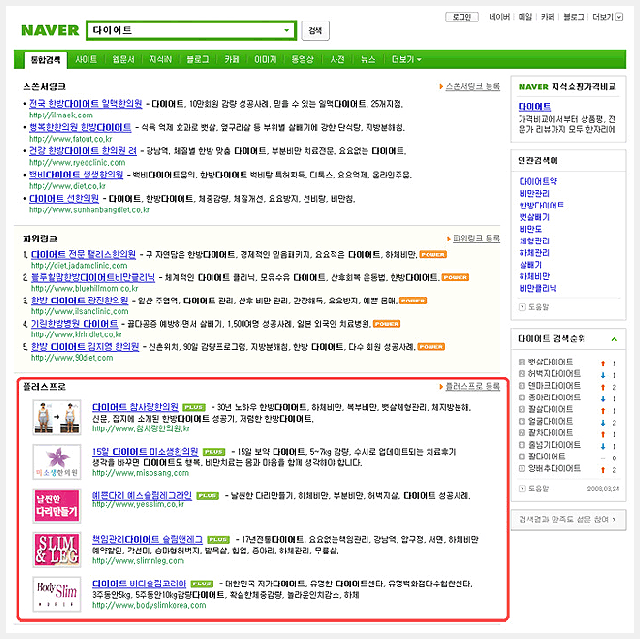
Task: Open the 카페 top link
Action: click(547, 17)
